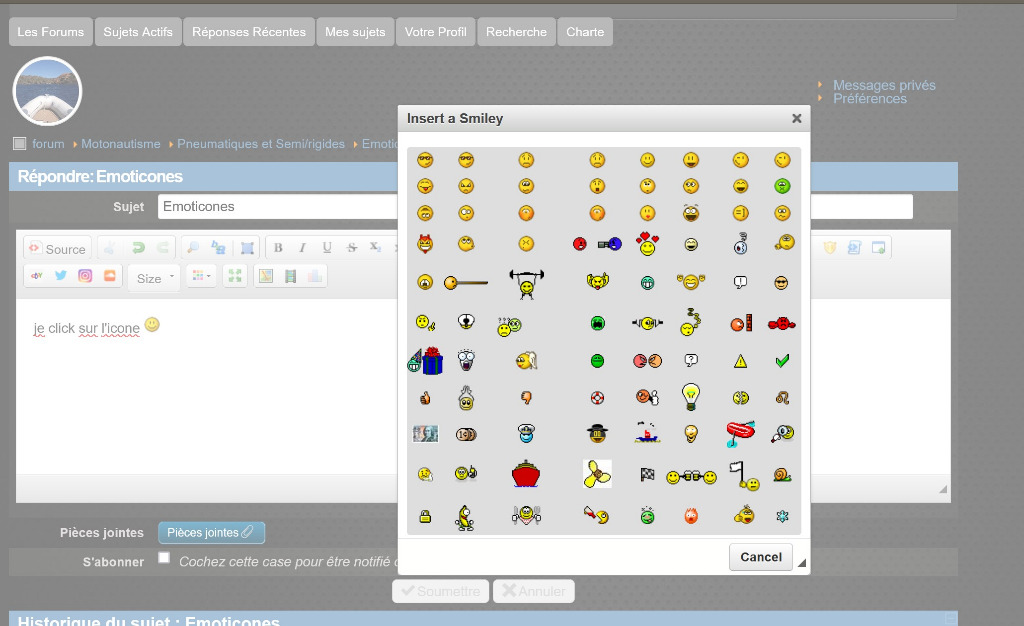Choose the padlock smiley
Viewport: 1024px width, 626px height.
click(x=425, y=516)
